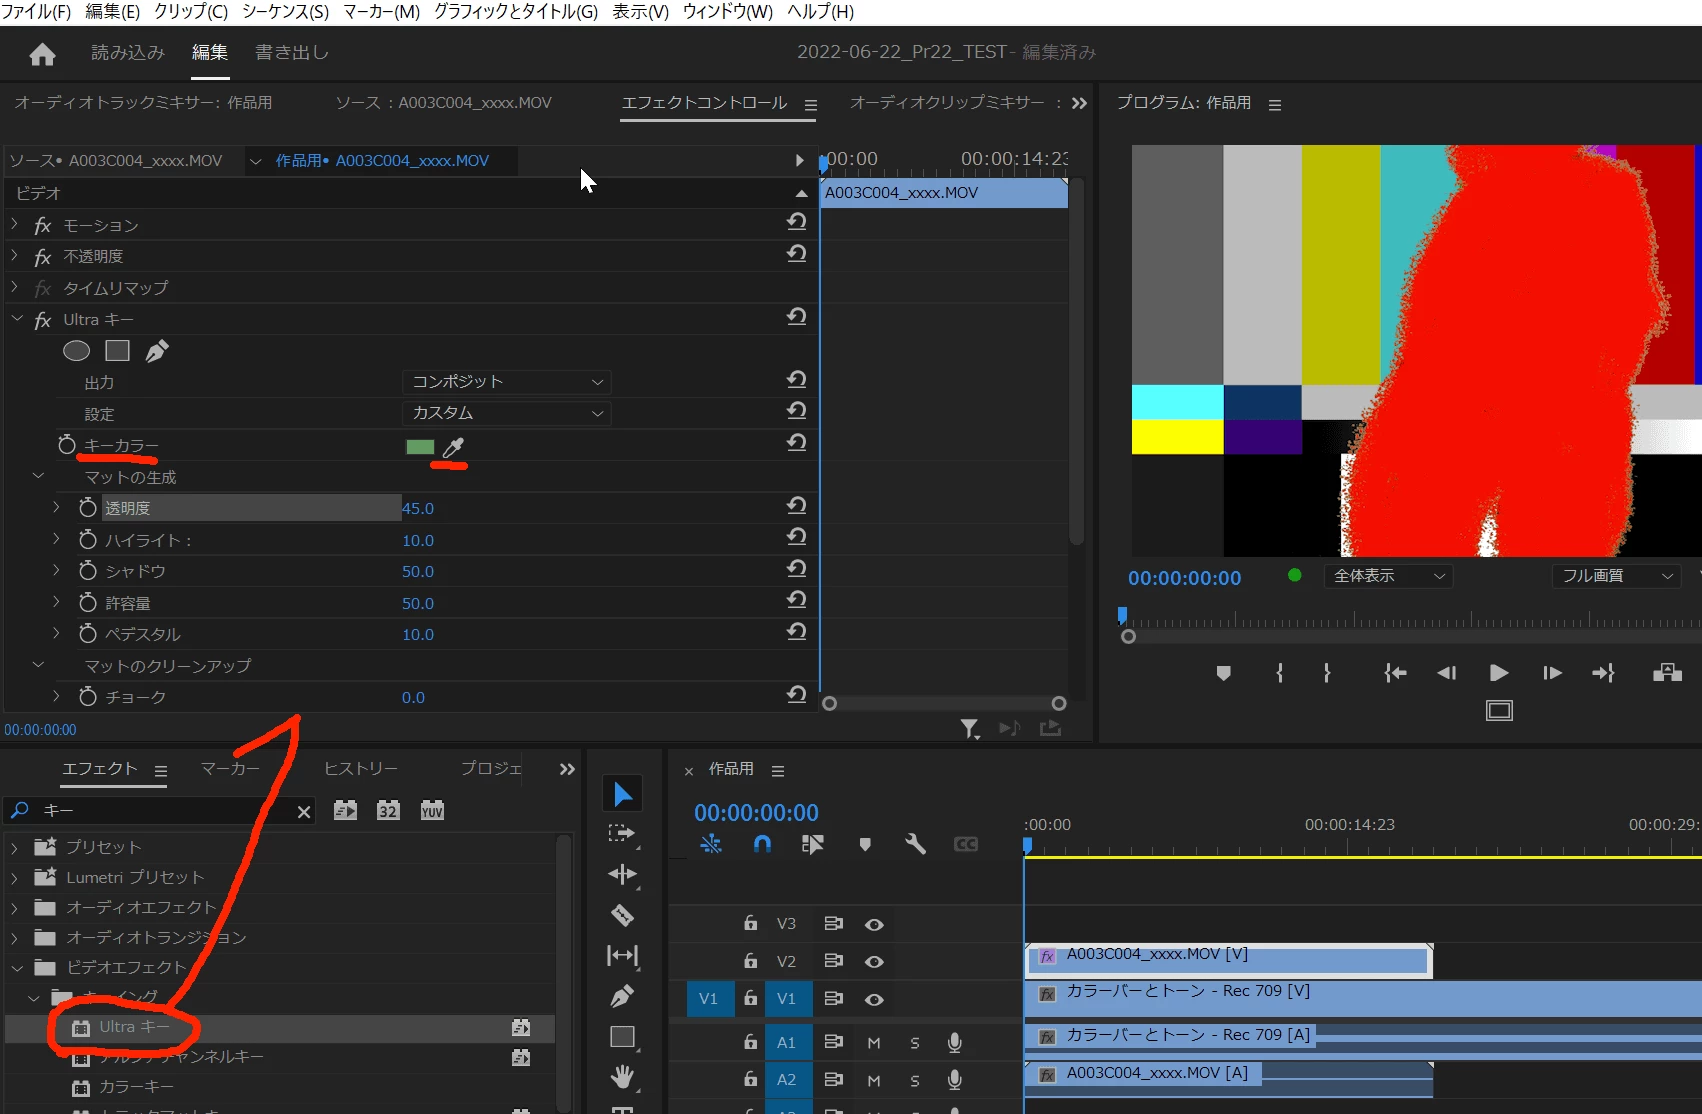Reset the モーション effect

pyautogui.click(x=796, y=222)
